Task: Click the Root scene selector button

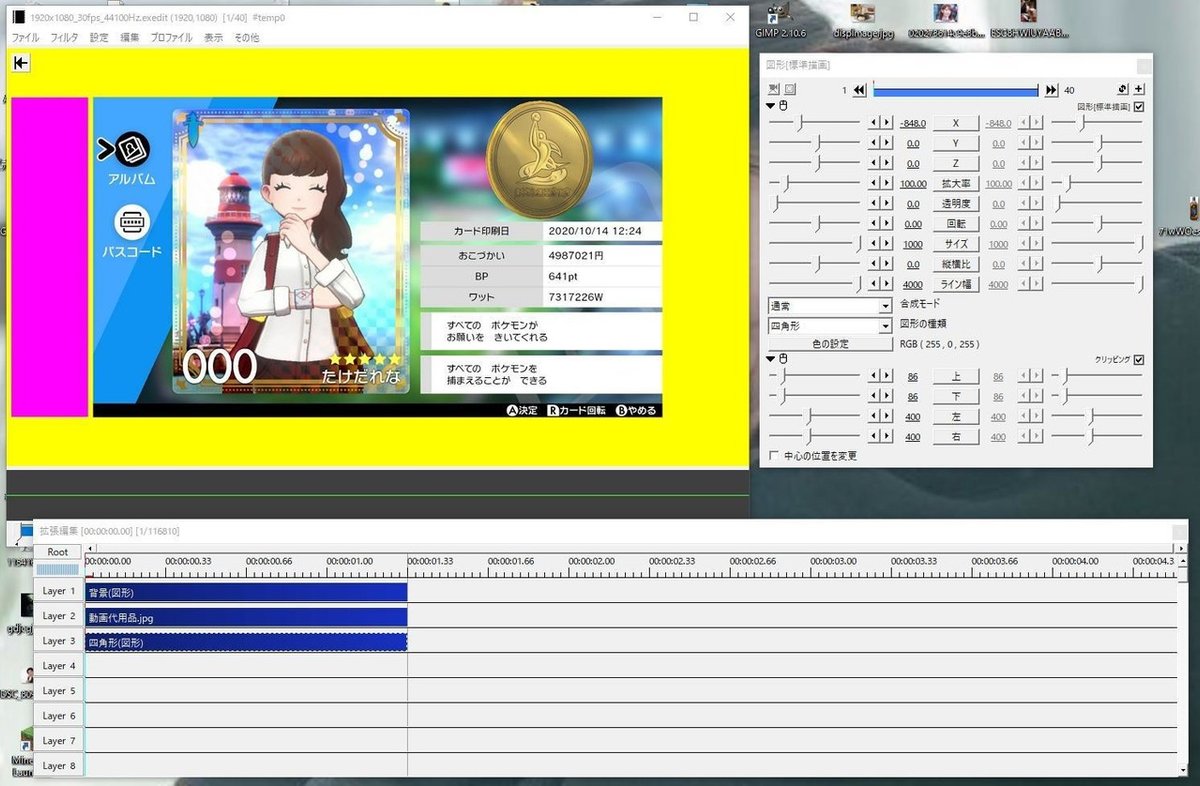Action: [x=58, y=552]
